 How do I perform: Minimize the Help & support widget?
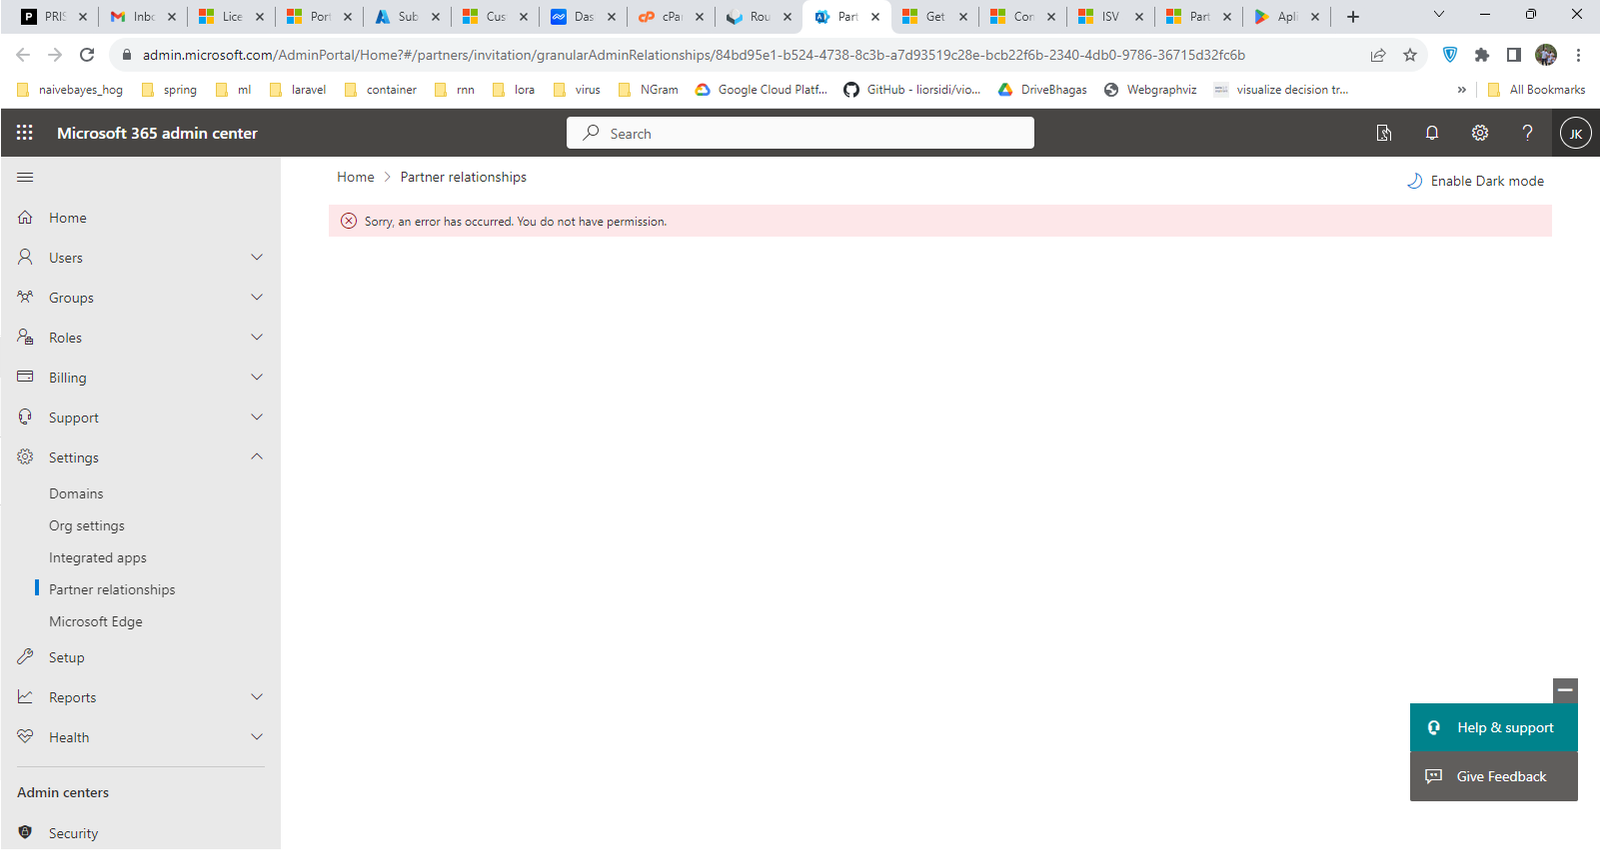point(1565,690)
